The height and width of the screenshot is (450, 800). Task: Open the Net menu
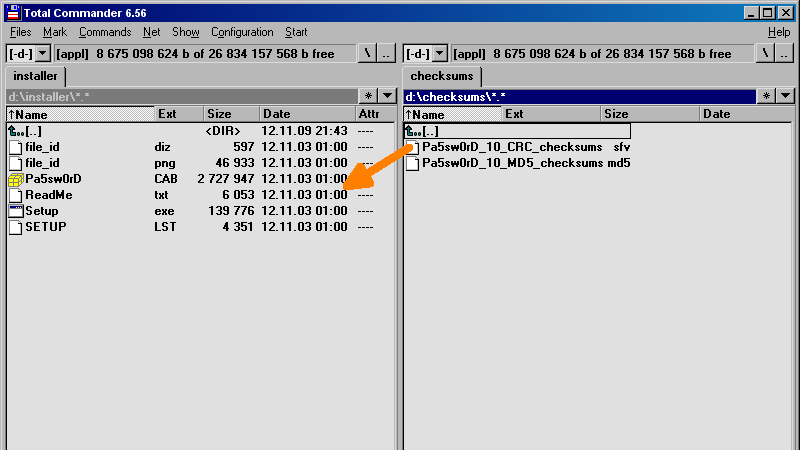[x=152, y=32]
